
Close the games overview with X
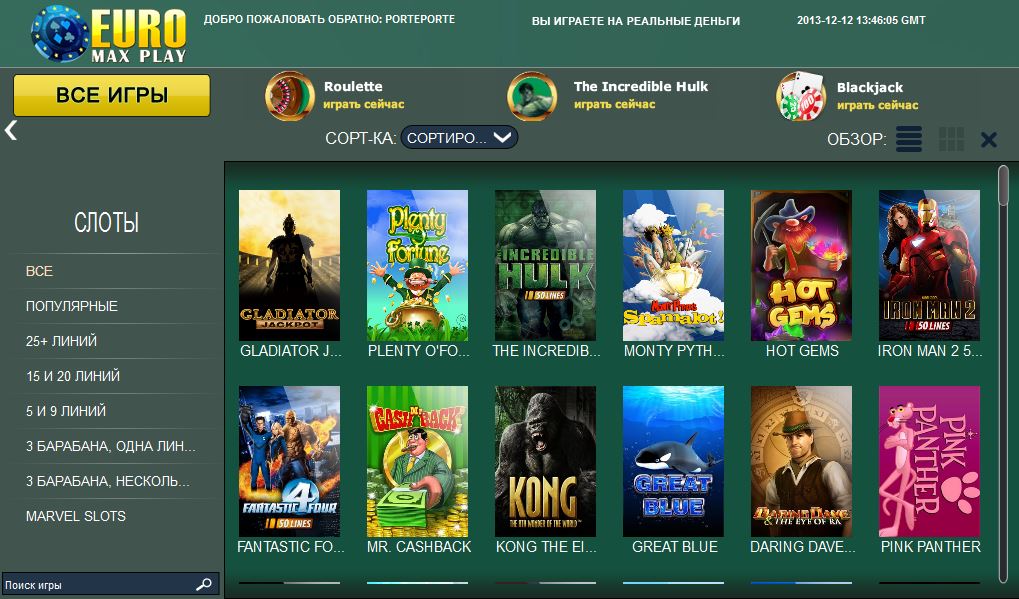point(988,139)
